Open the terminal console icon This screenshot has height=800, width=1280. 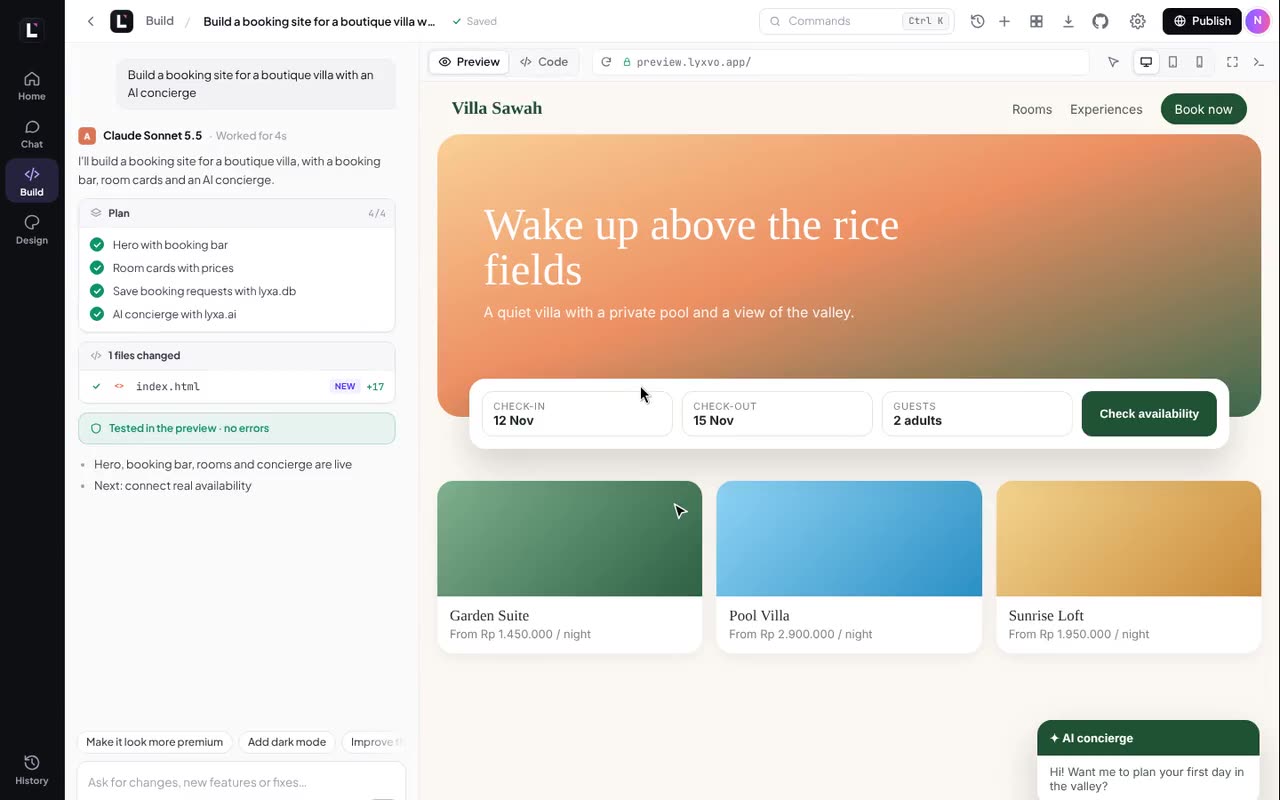click(x=1259, y=62)
